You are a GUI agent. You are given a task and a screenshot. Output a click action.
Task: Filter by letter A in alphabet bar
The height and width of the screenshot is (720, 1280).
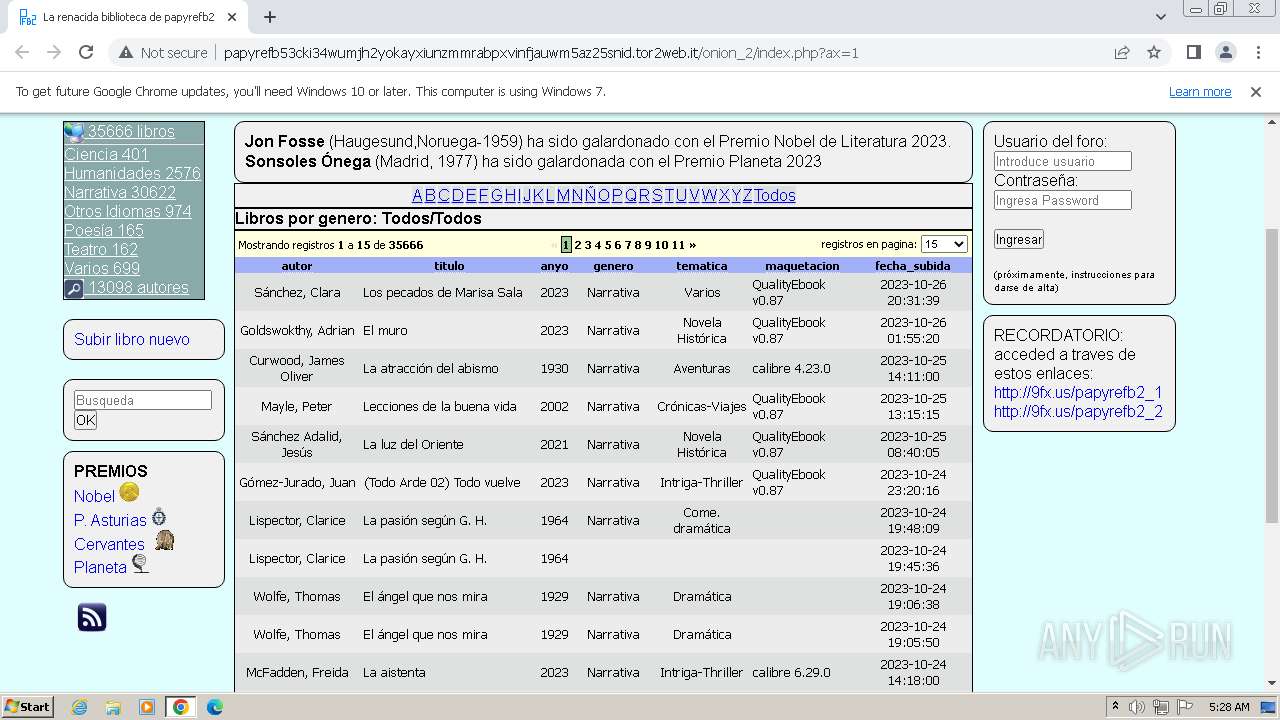click(417, 195)
